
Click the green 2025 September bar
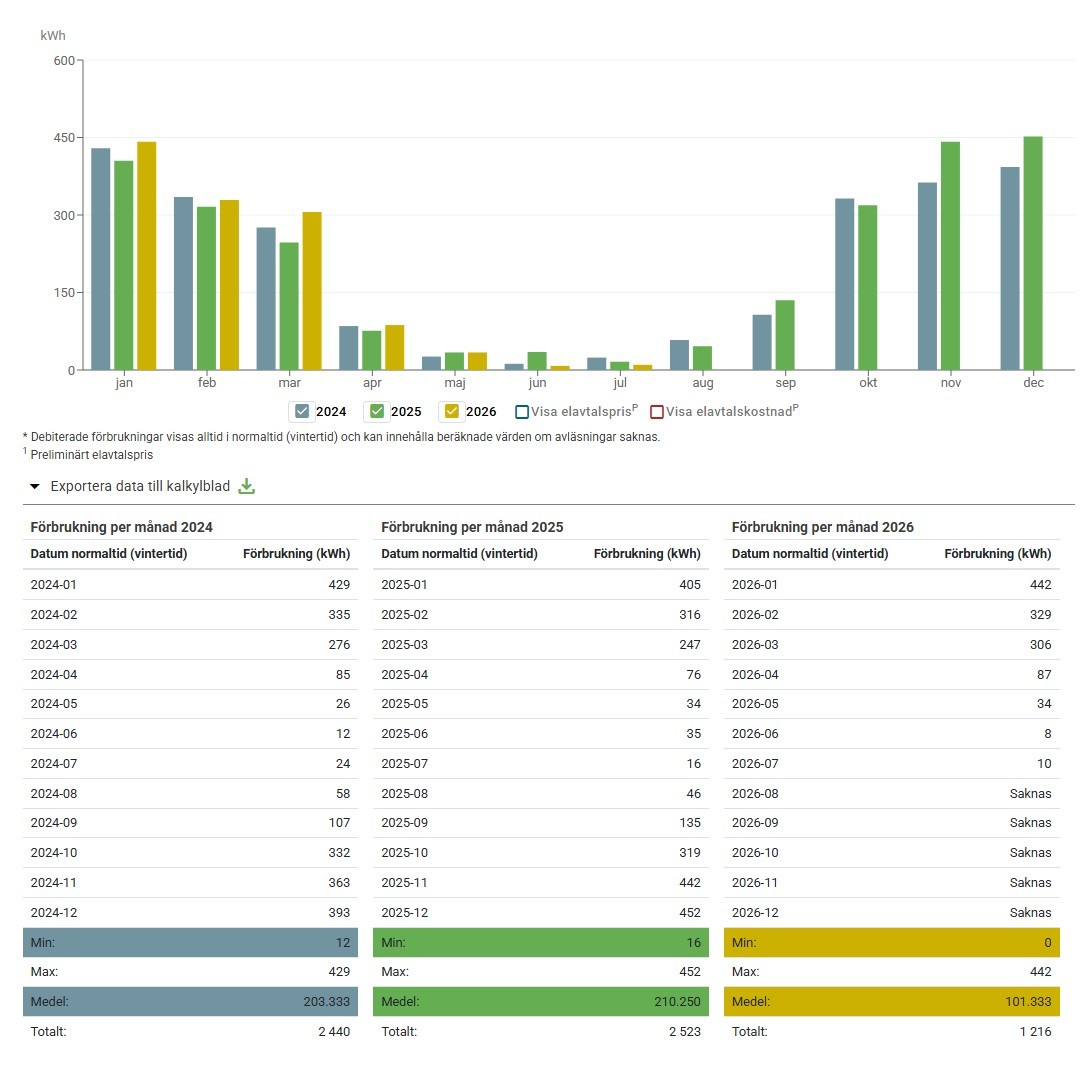click(785, 335)
